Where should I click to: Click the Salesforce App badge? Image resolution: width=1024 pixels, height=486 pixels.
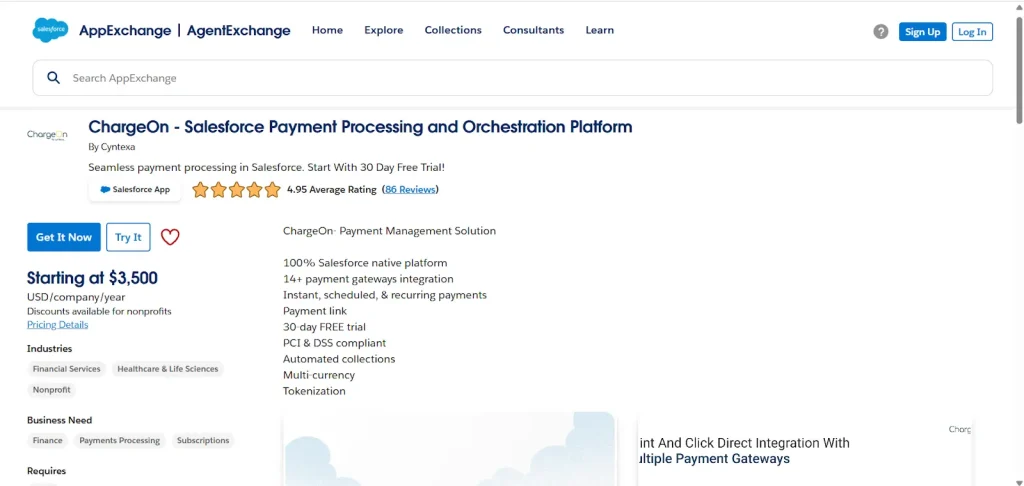coord(135,190)
